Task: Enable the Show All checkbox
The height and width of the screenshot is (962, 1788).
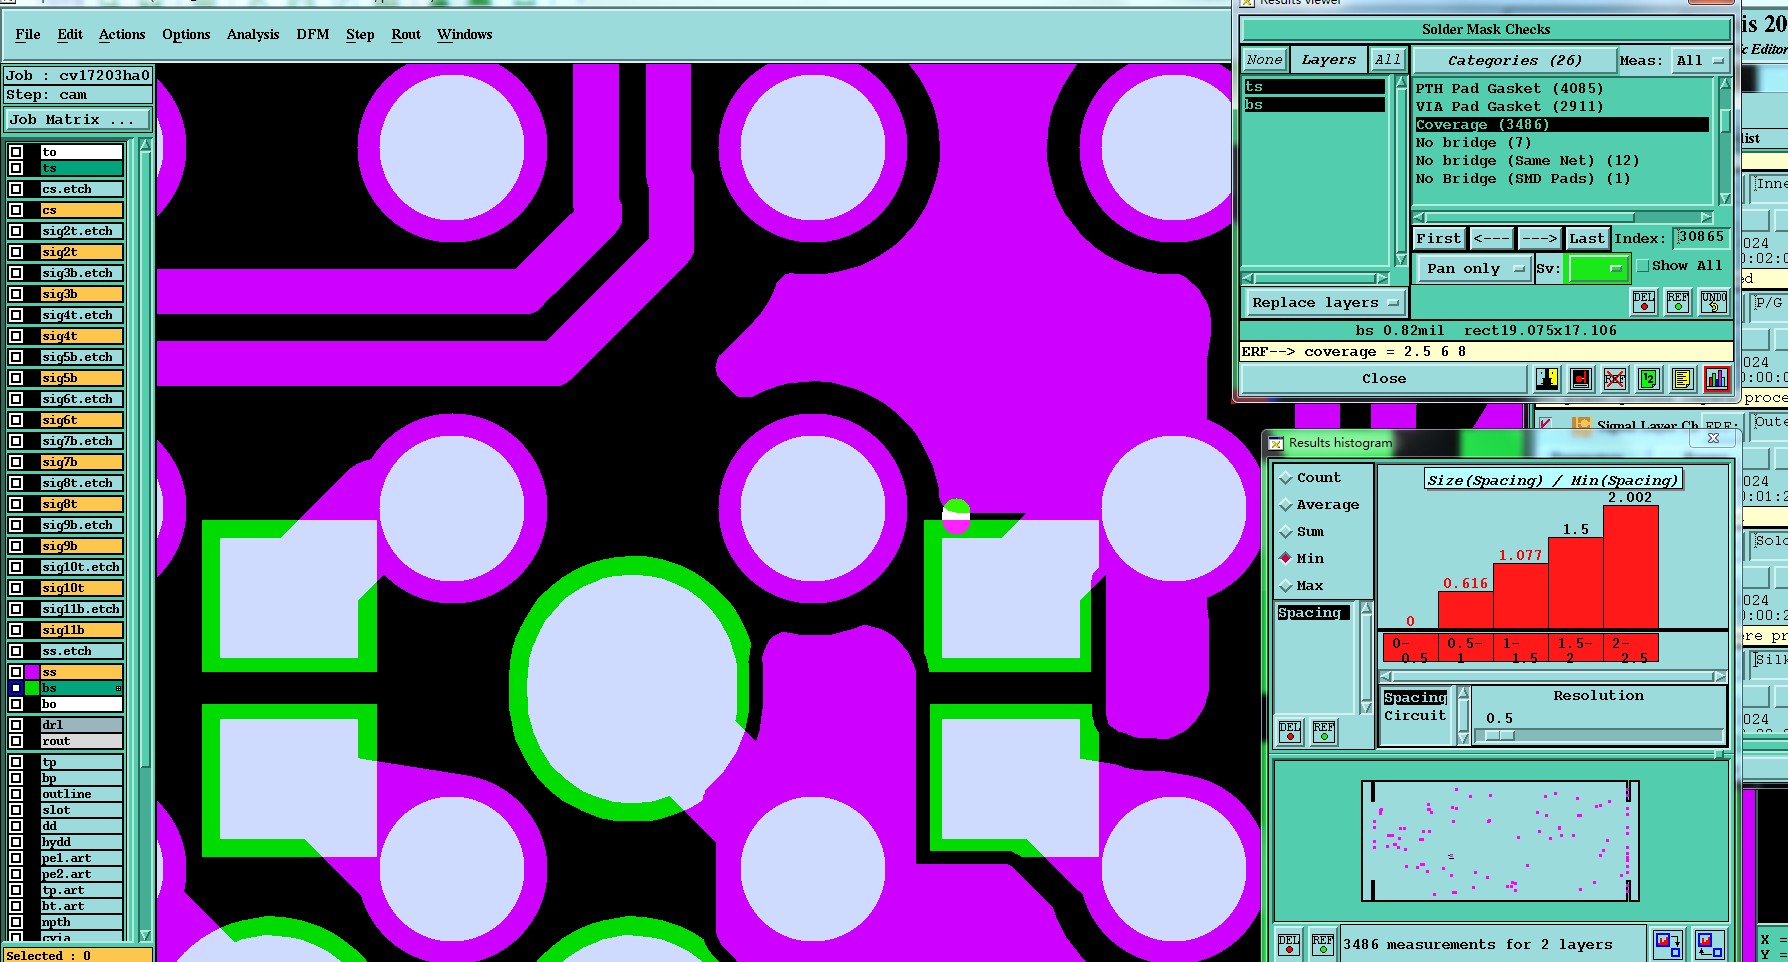Action: pyautogui.click(x=1642, y=266)
